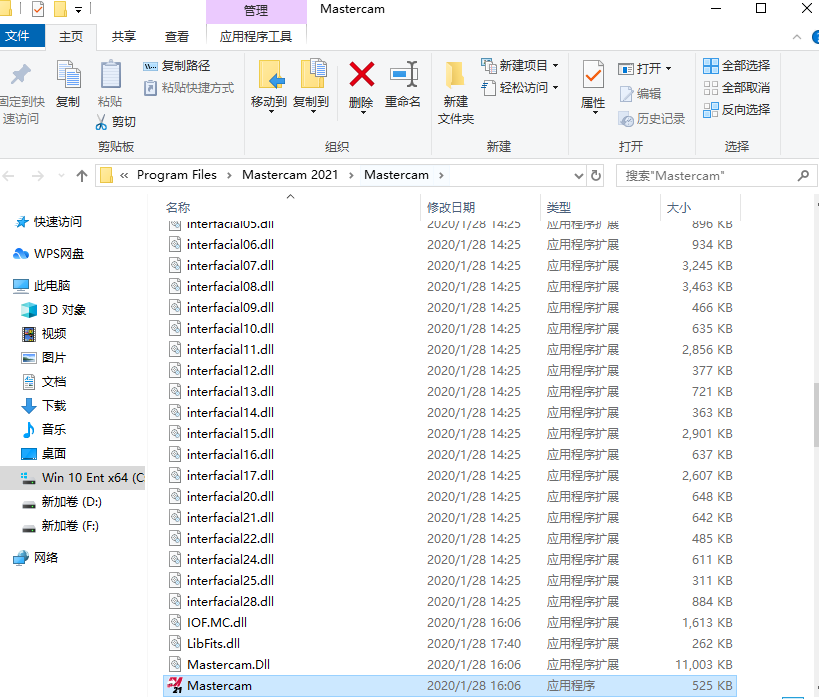Click the Copy to folder icon
819x699 pixels.
coord(313,74)
